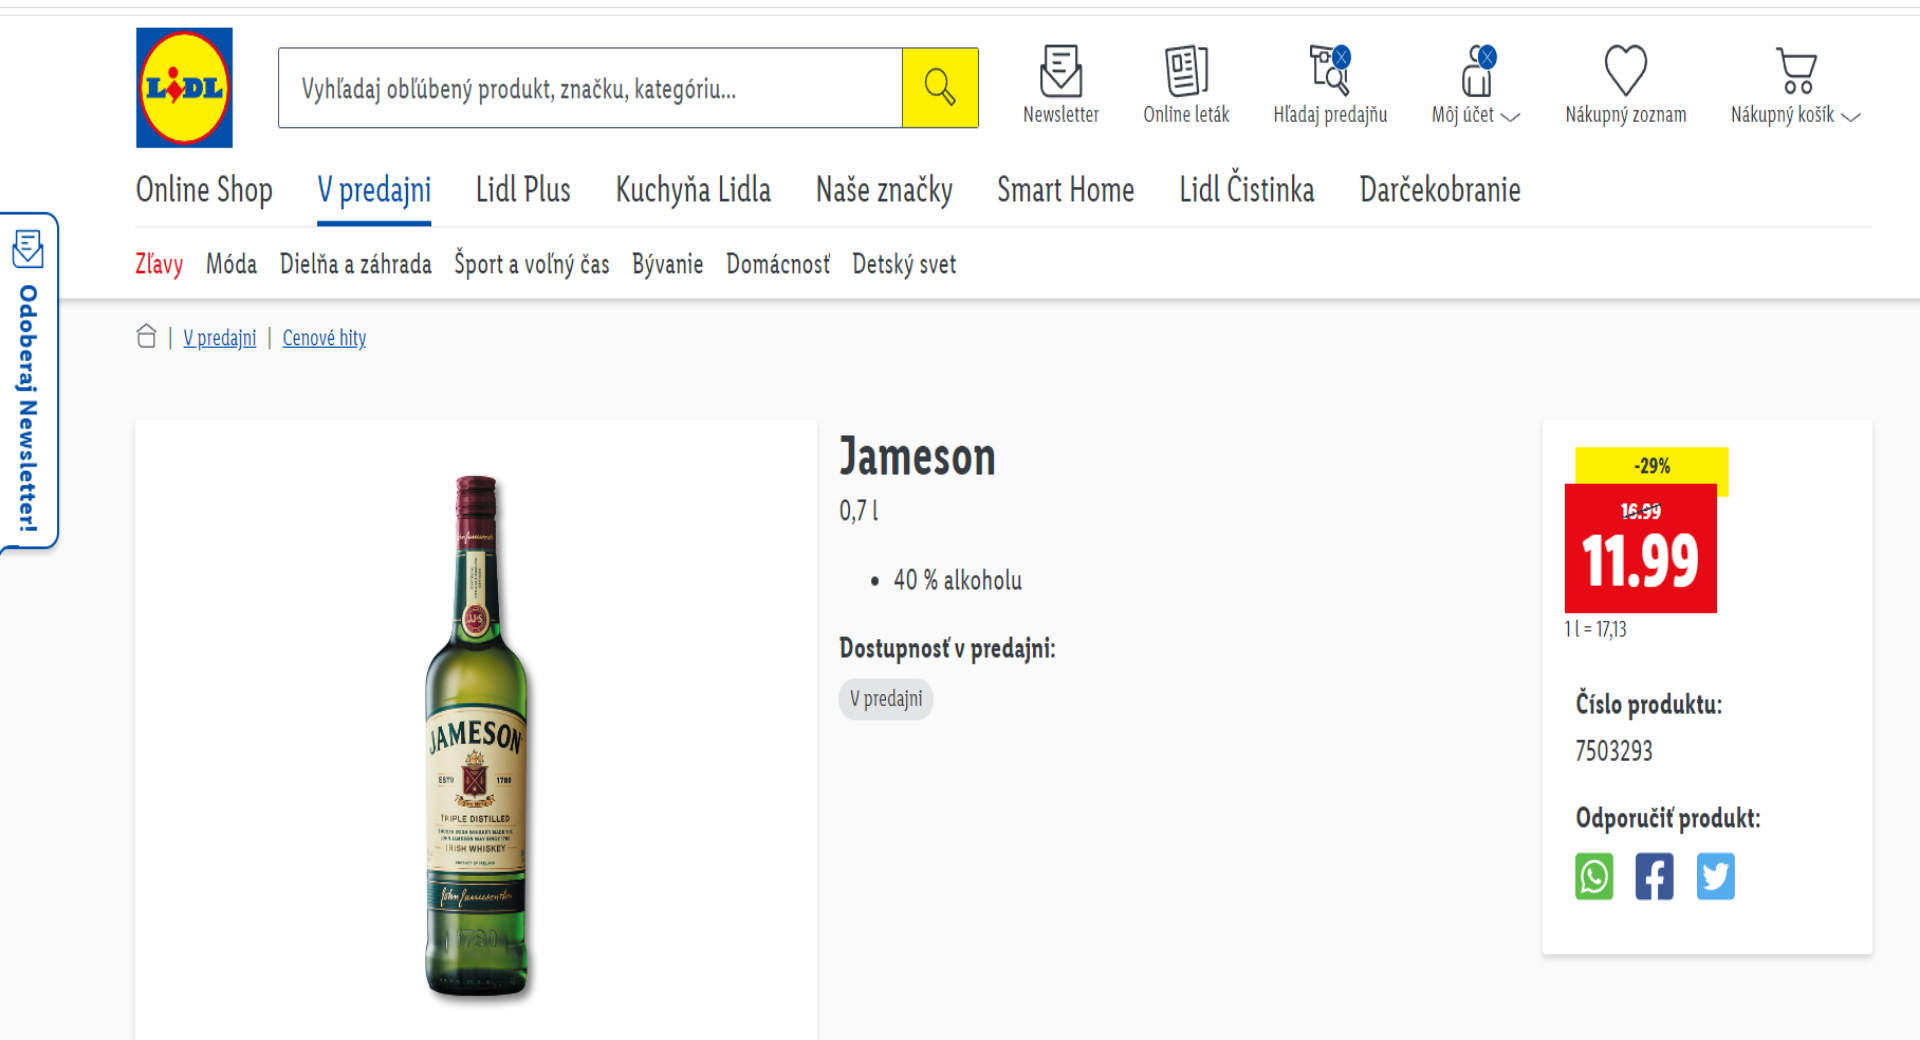
Task: Share product on Twitter icon
Action: click(x=1715, y=877)
